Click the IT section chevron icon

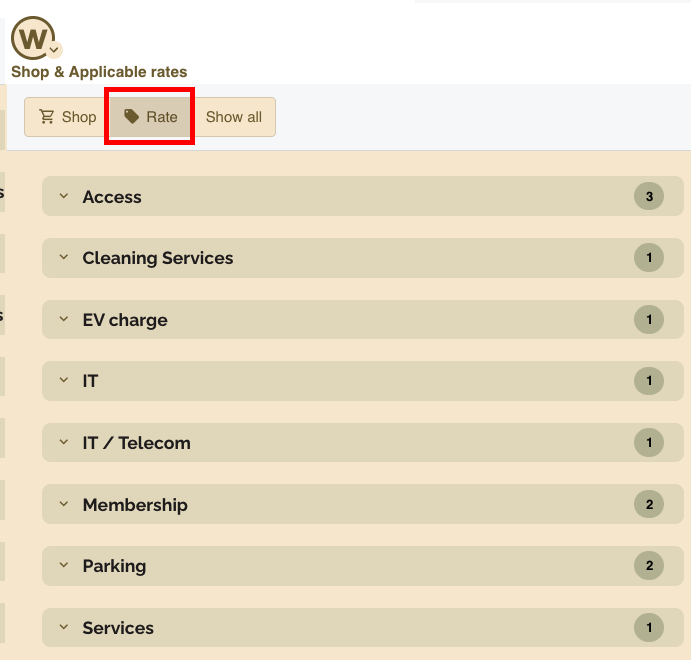(x=63, y=381)
